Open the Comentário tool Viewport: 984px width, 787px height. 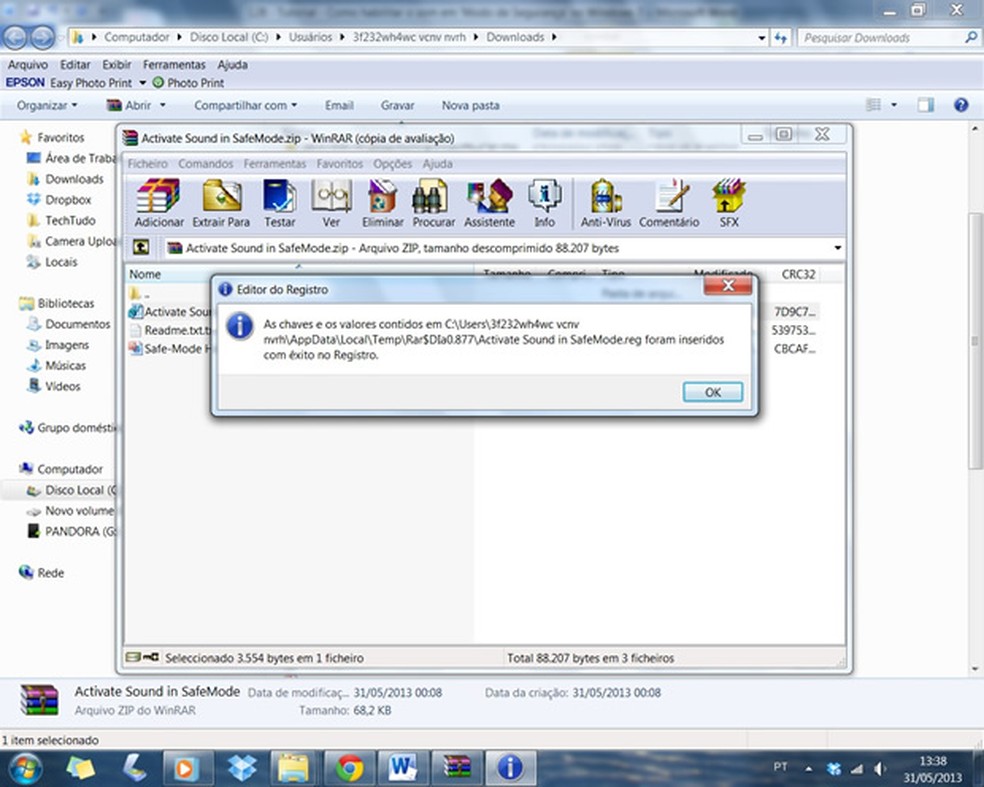[x=669, y=202]
